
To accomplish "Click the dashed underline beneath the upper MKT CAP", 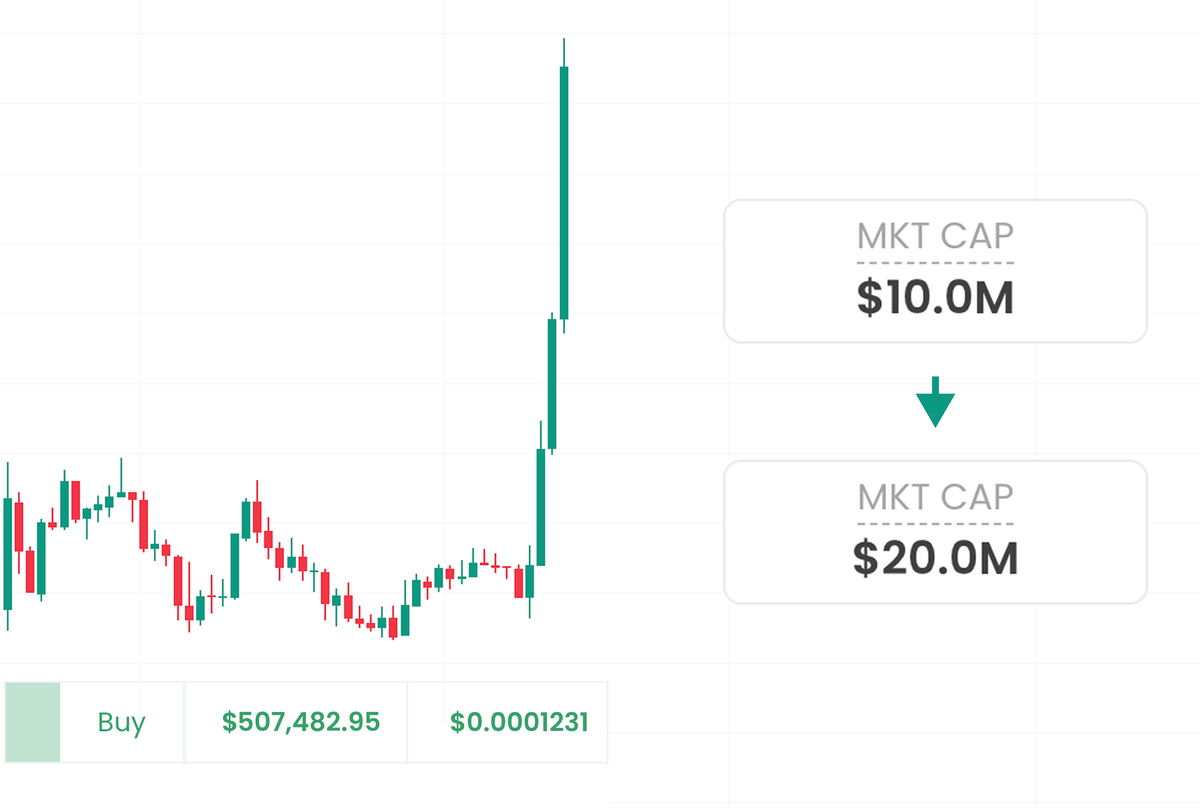I will tap(935, 263).
